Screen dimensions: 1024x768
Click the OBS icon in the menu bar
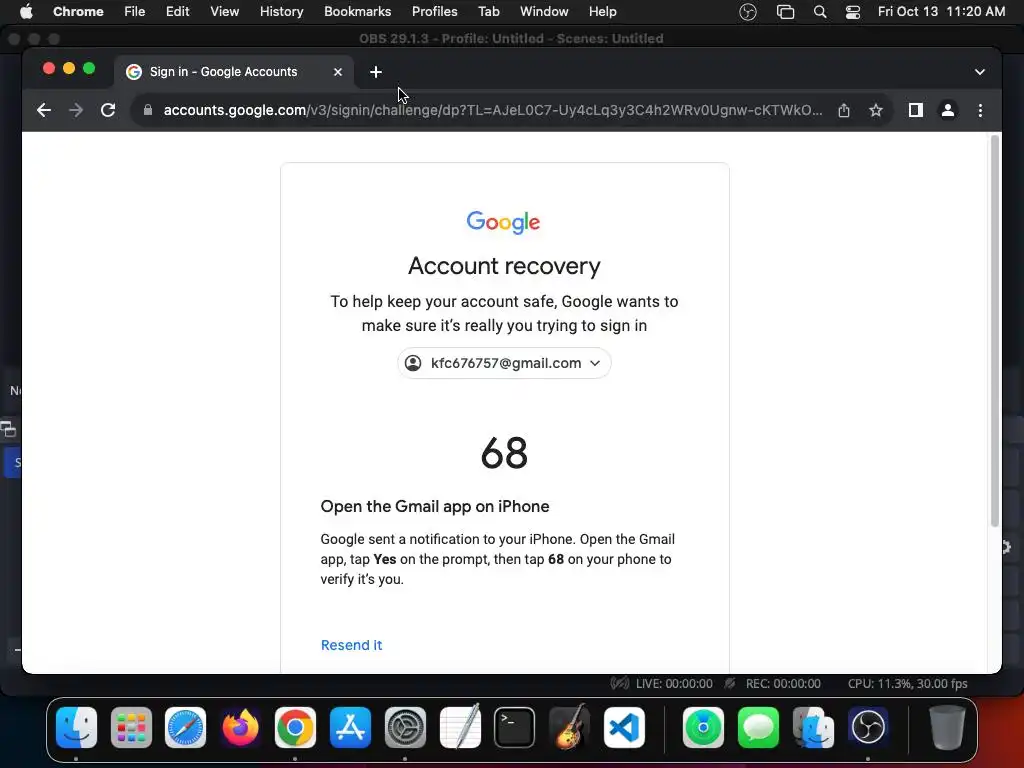tap(748, 12)
